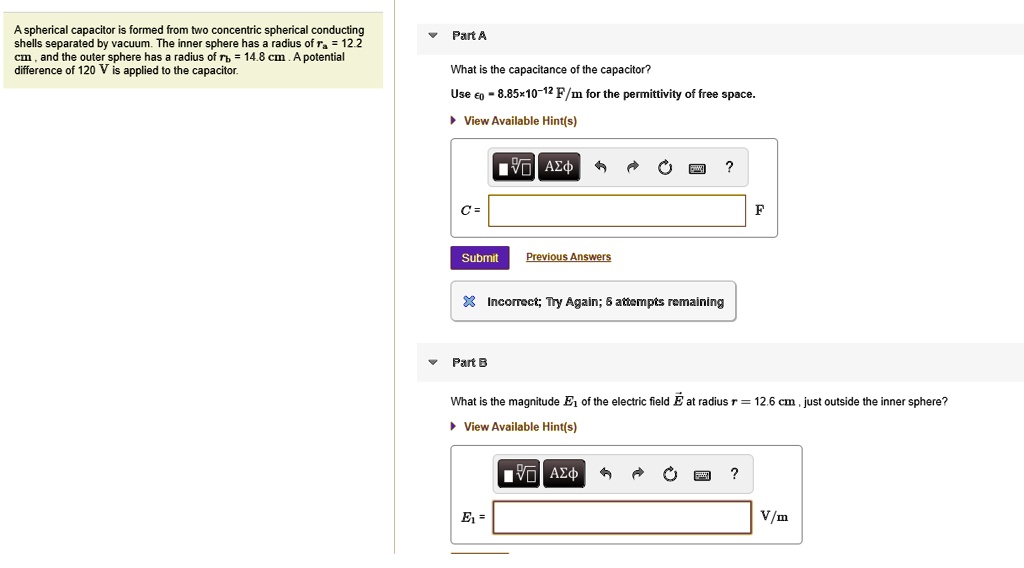Open help question mark in Part A
The width and height of the screenshot is (1024, 568).
click(x=729, y=167)
